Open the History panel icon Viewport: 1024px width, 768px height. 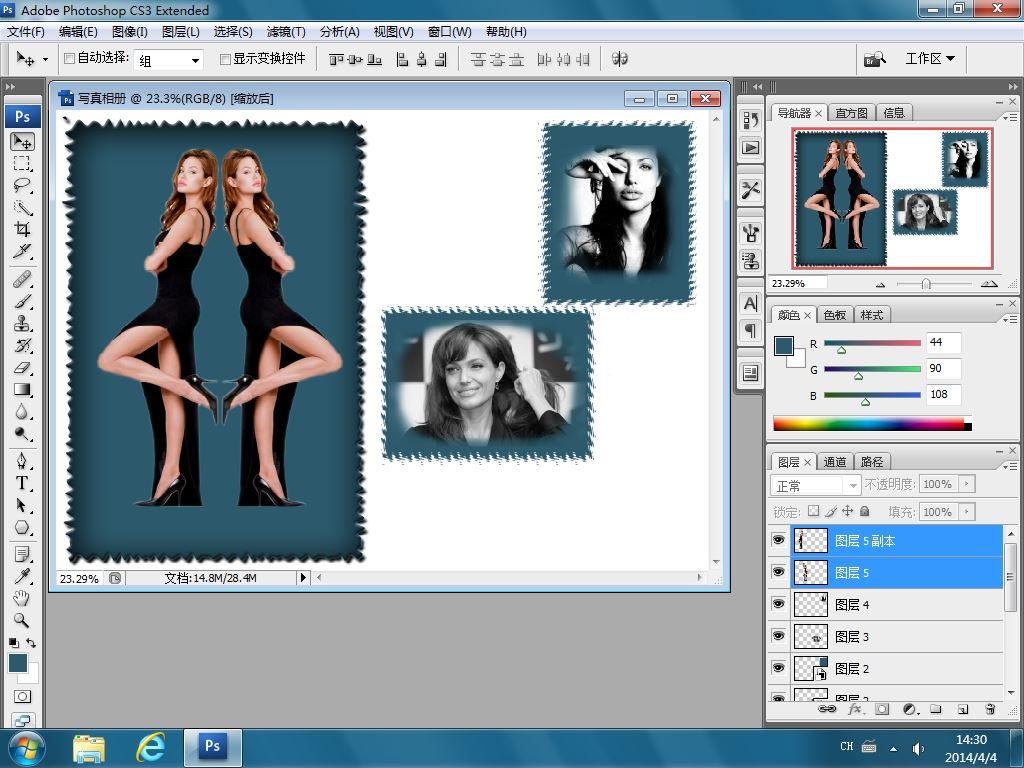click(x=750, y=120)
